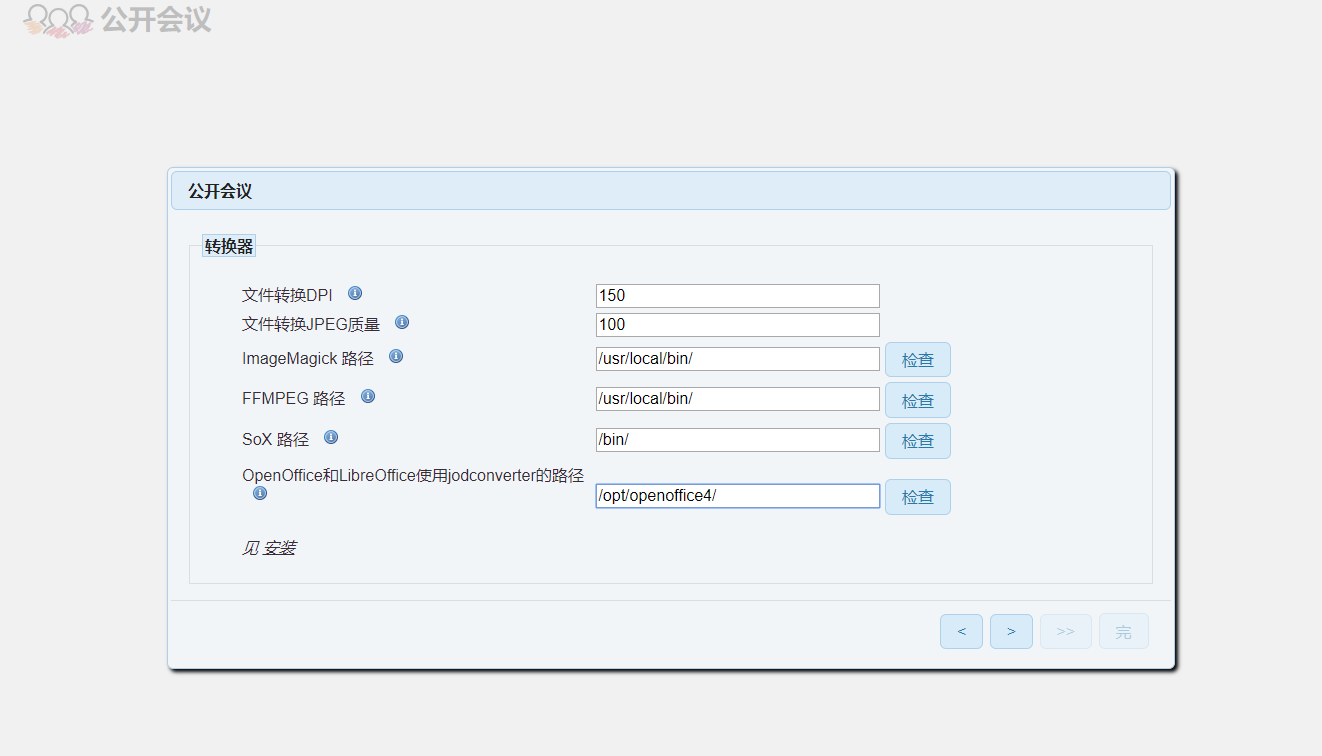Click the OpenOffice和LibreOffice jodconverter label
Screen dimensions: 1322x756
click(413, 476)
